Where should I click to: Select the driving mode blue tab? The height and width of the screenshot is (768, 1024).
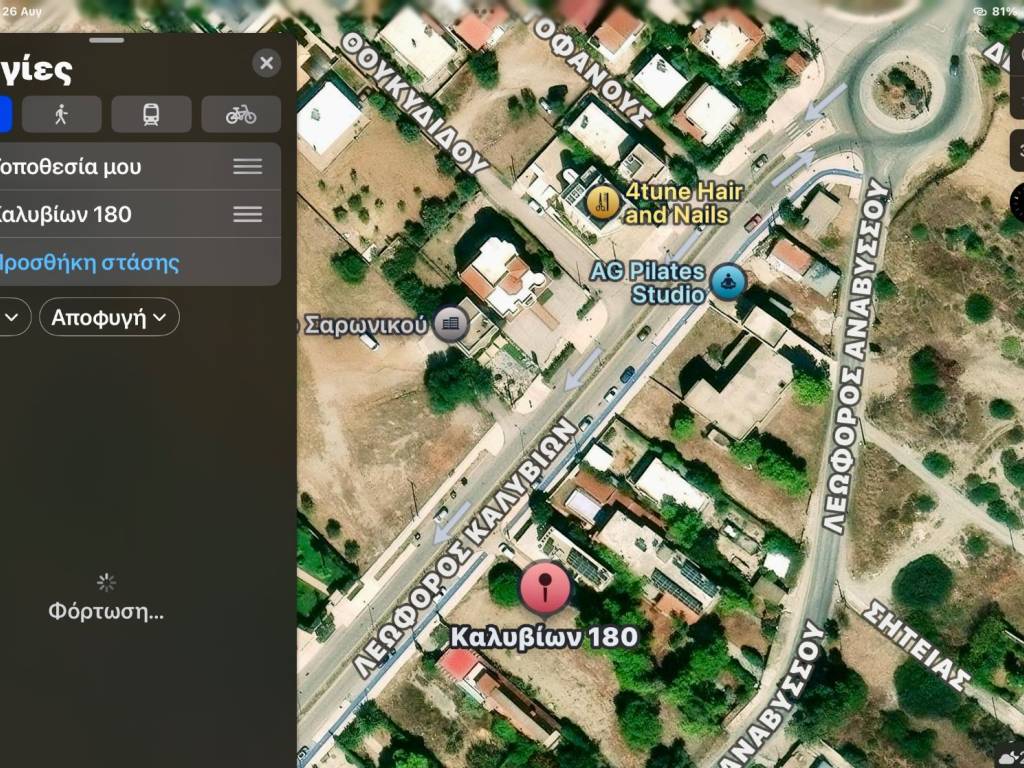[x=5, y=114]
